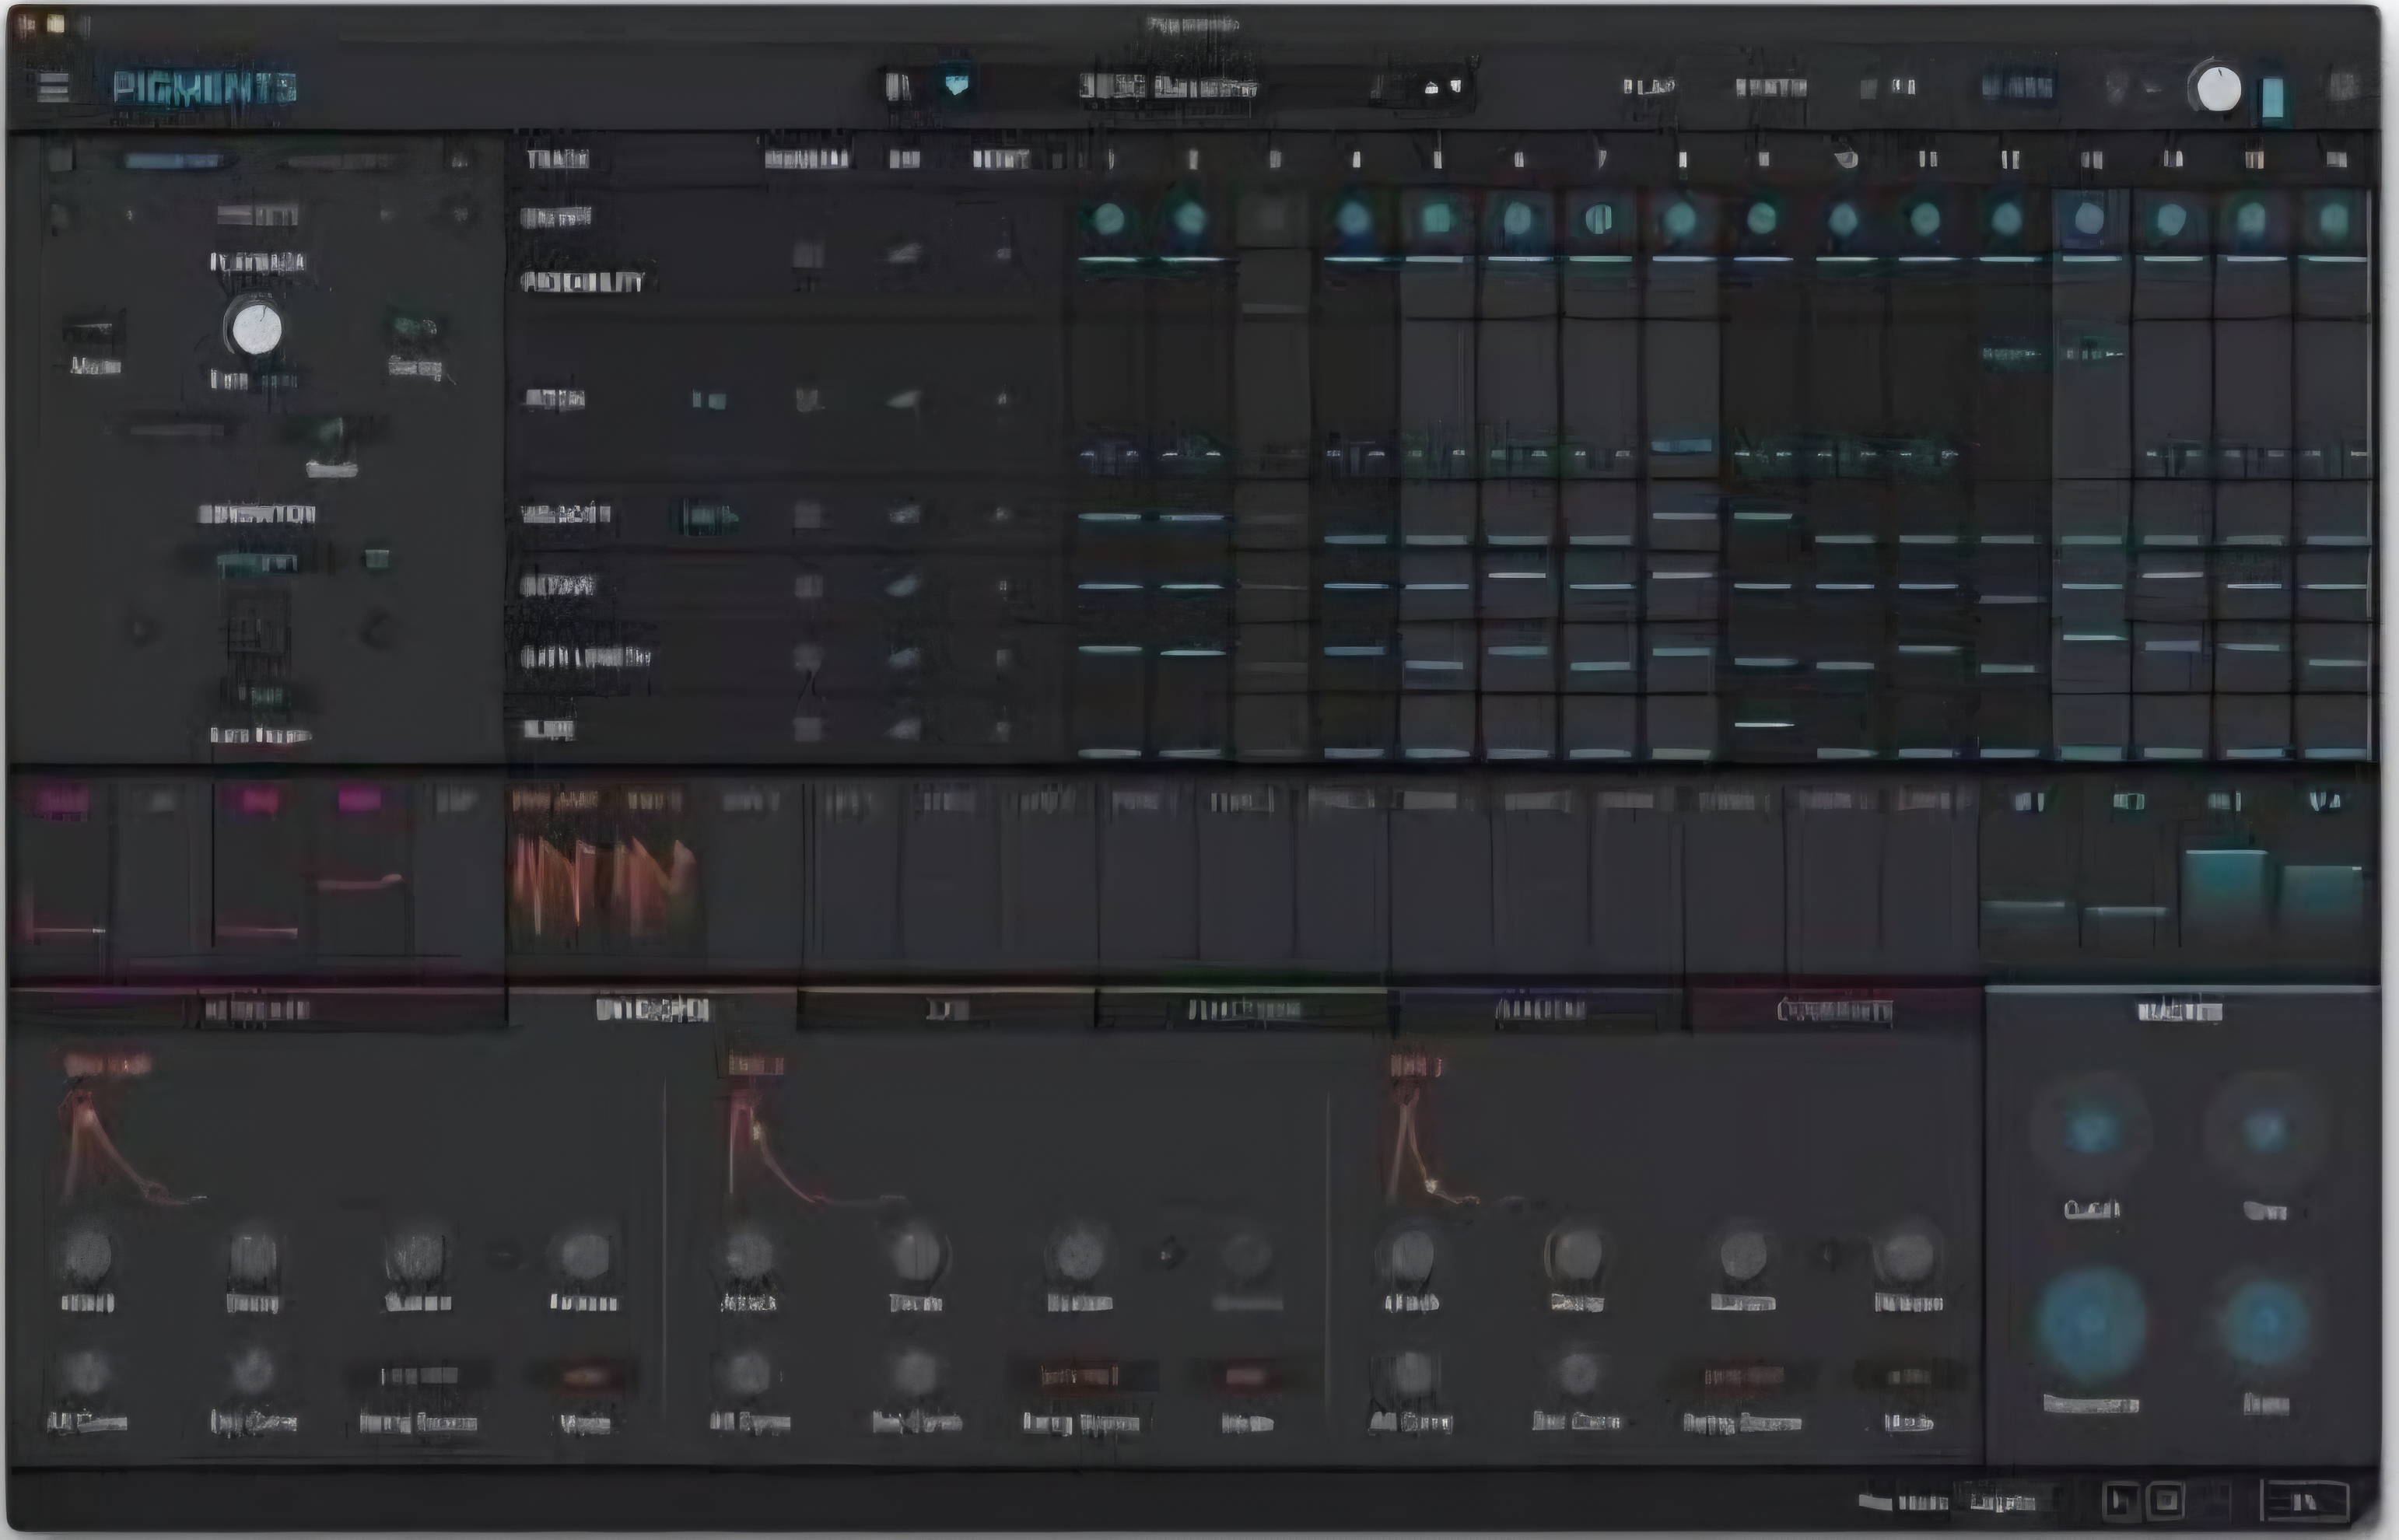2399x1540 pixels.
Task: Click the large white knob in sequencer settings
Action: 256,329
